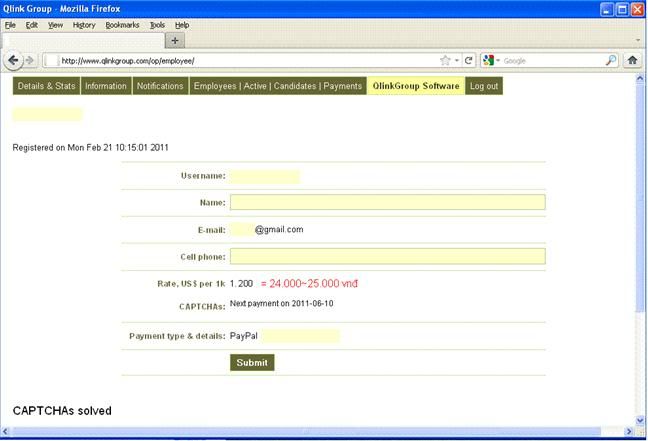Viewport: 648px width, 441px height.
Task: Click the horizontal scrollbar right arrow
Action: (629, 431)
